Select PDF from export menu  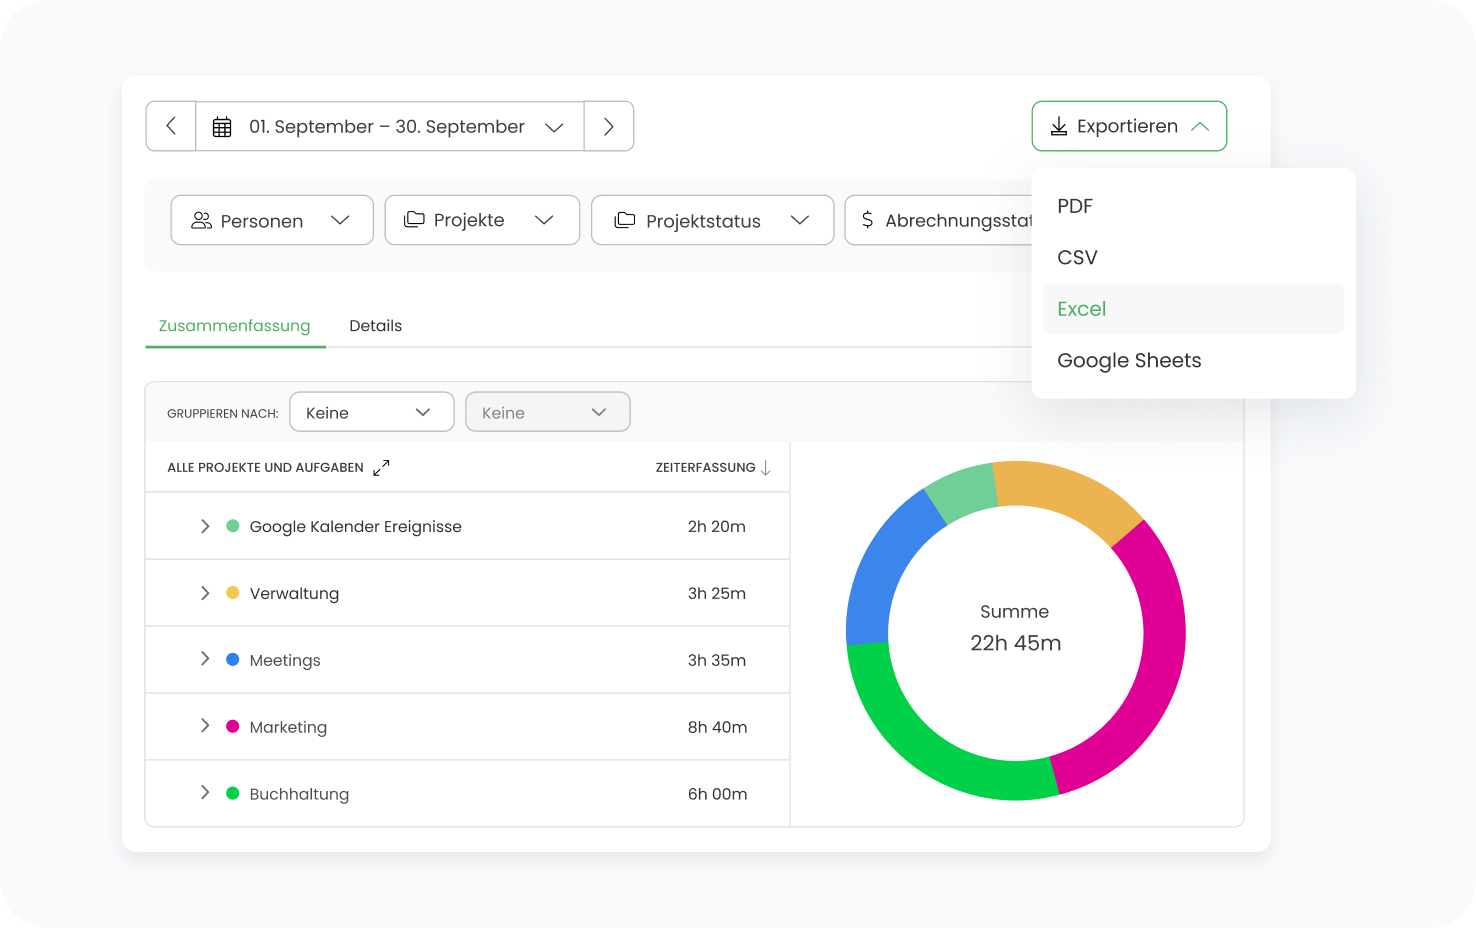click(x=1075, y=206)
